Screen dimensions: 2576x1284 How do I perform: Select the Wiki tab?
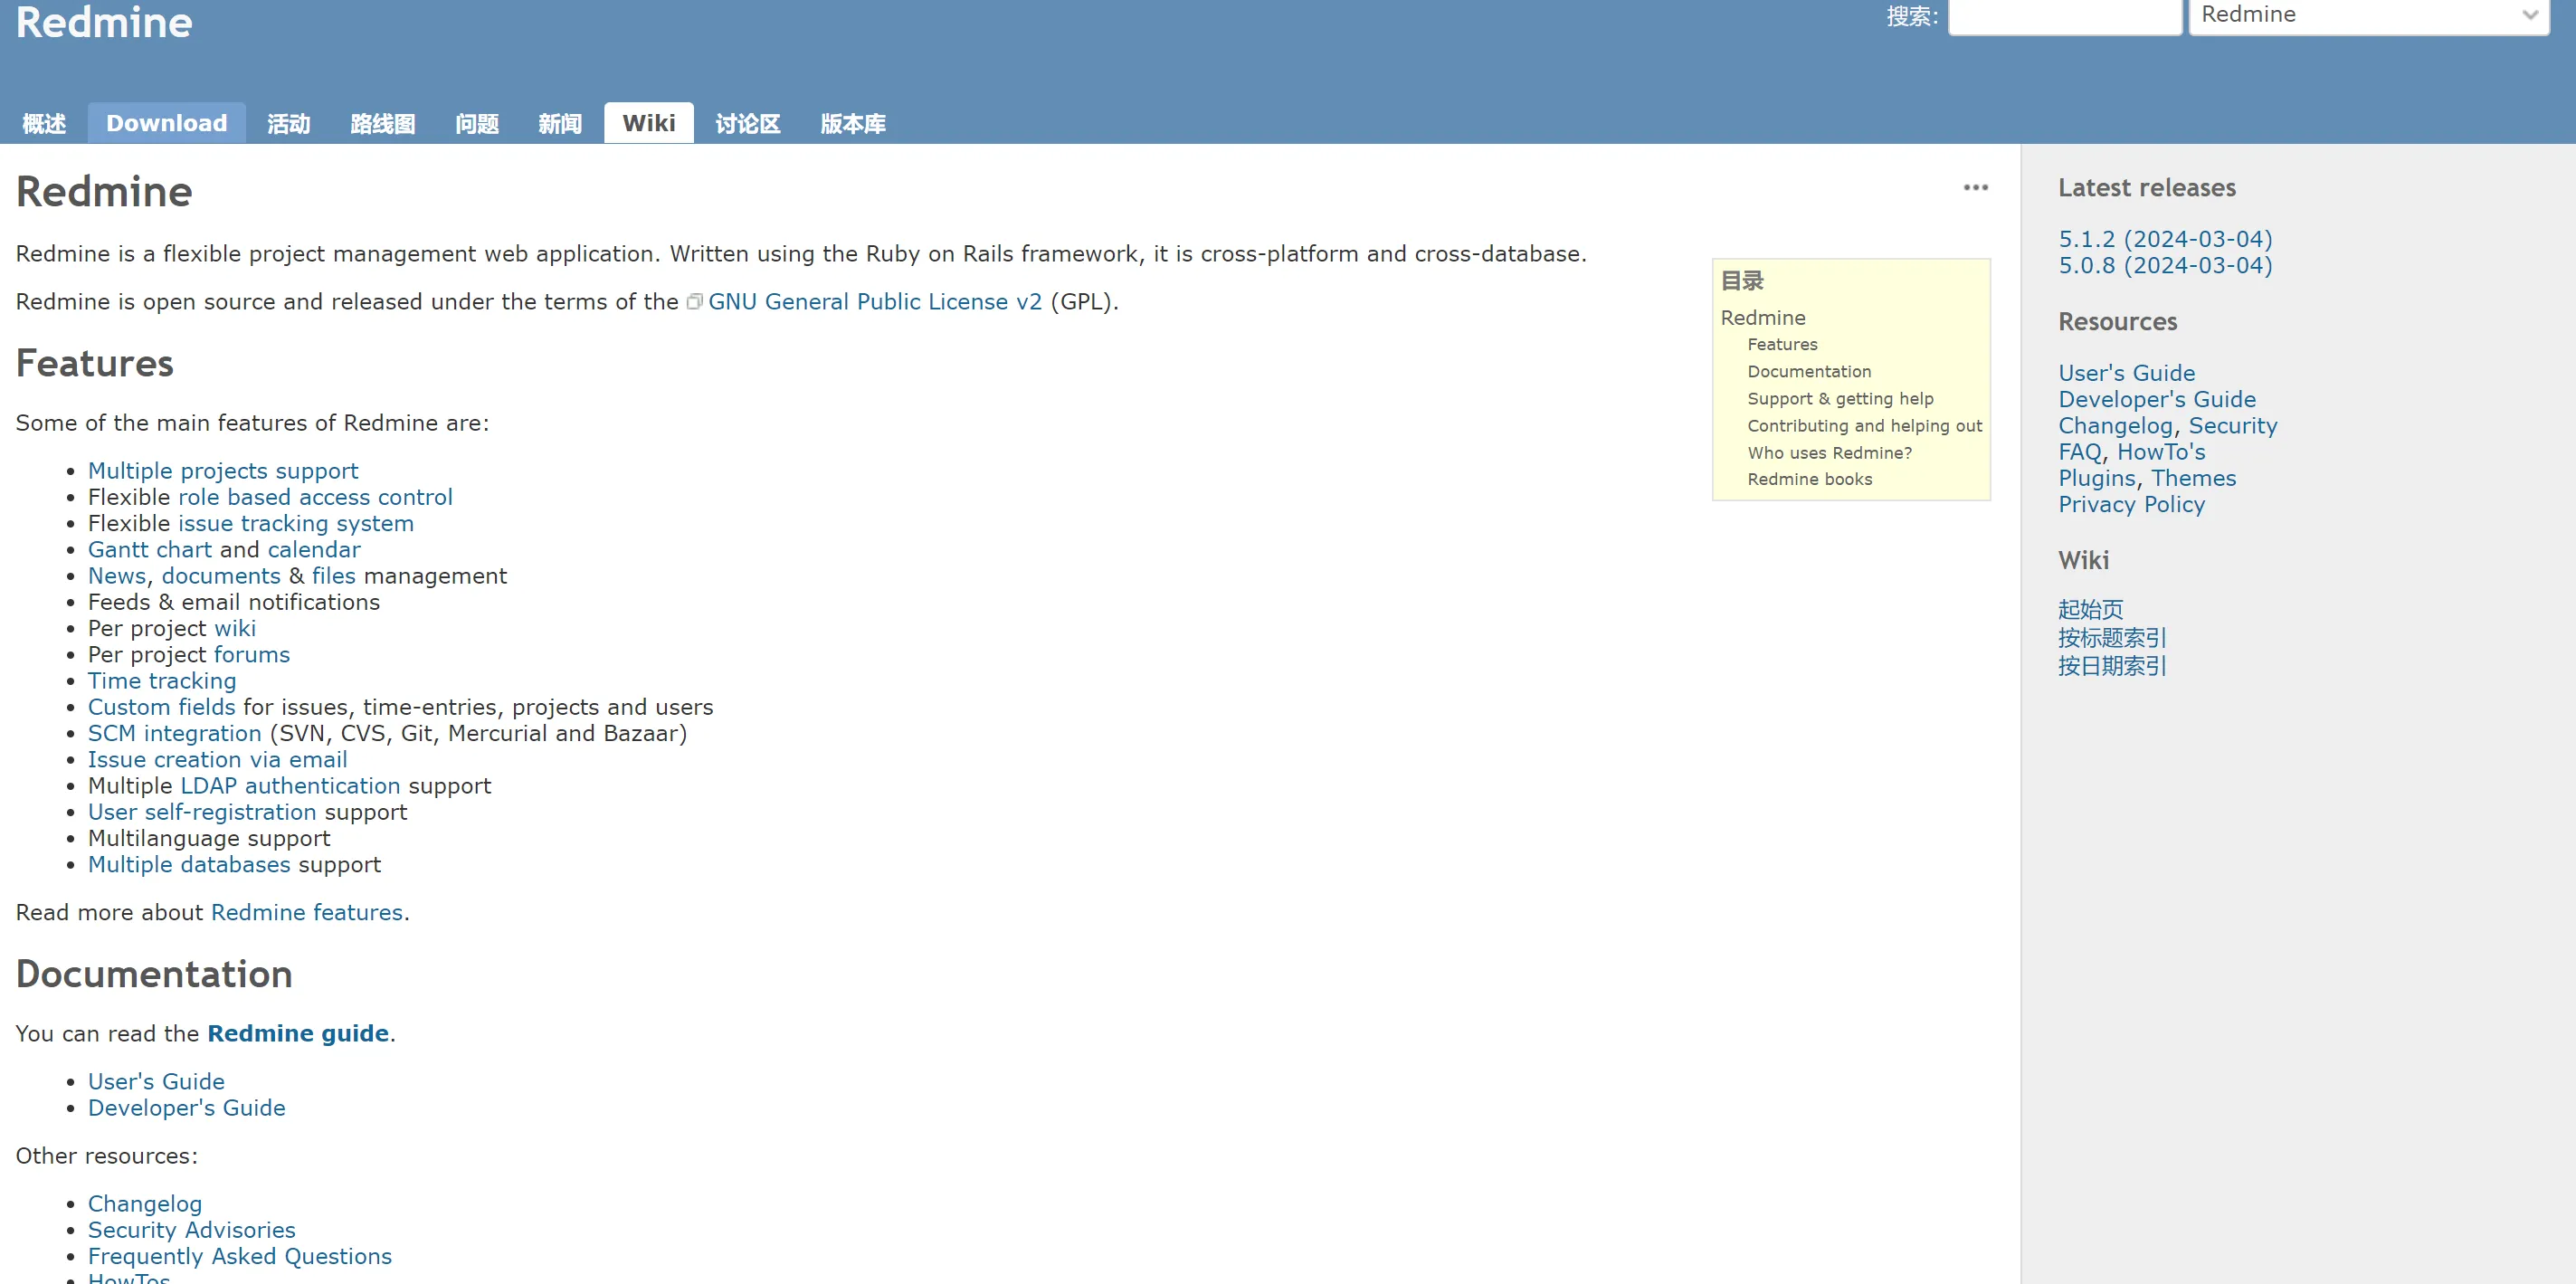point(648,123)
